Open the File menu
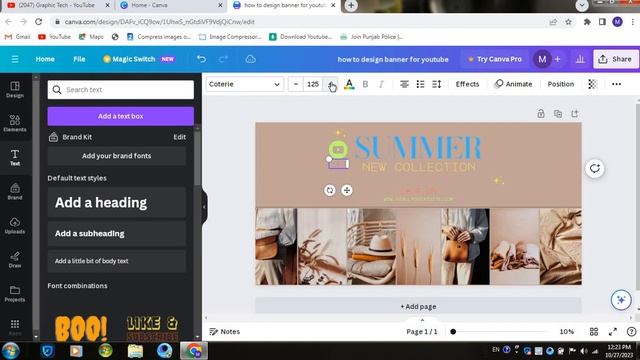This screenshot has width=640, height=360. tap(79, 59)
